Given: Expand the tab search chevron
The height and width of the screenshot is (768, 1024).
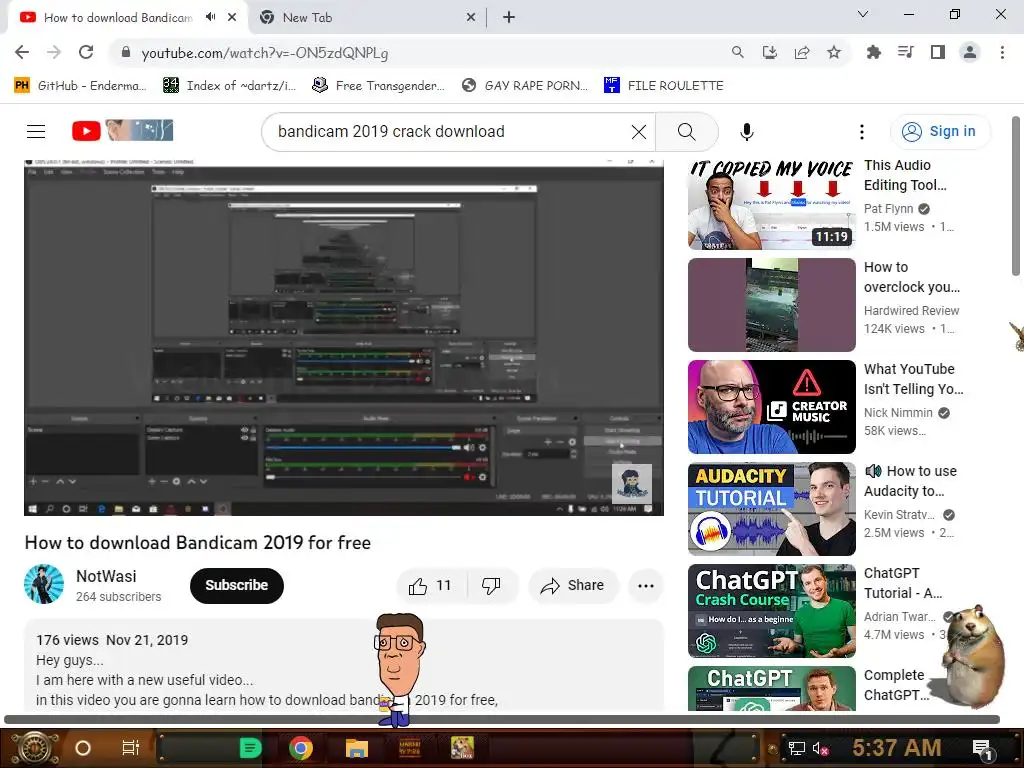Looking at the screenshot, I should click(x=862, y=14).
